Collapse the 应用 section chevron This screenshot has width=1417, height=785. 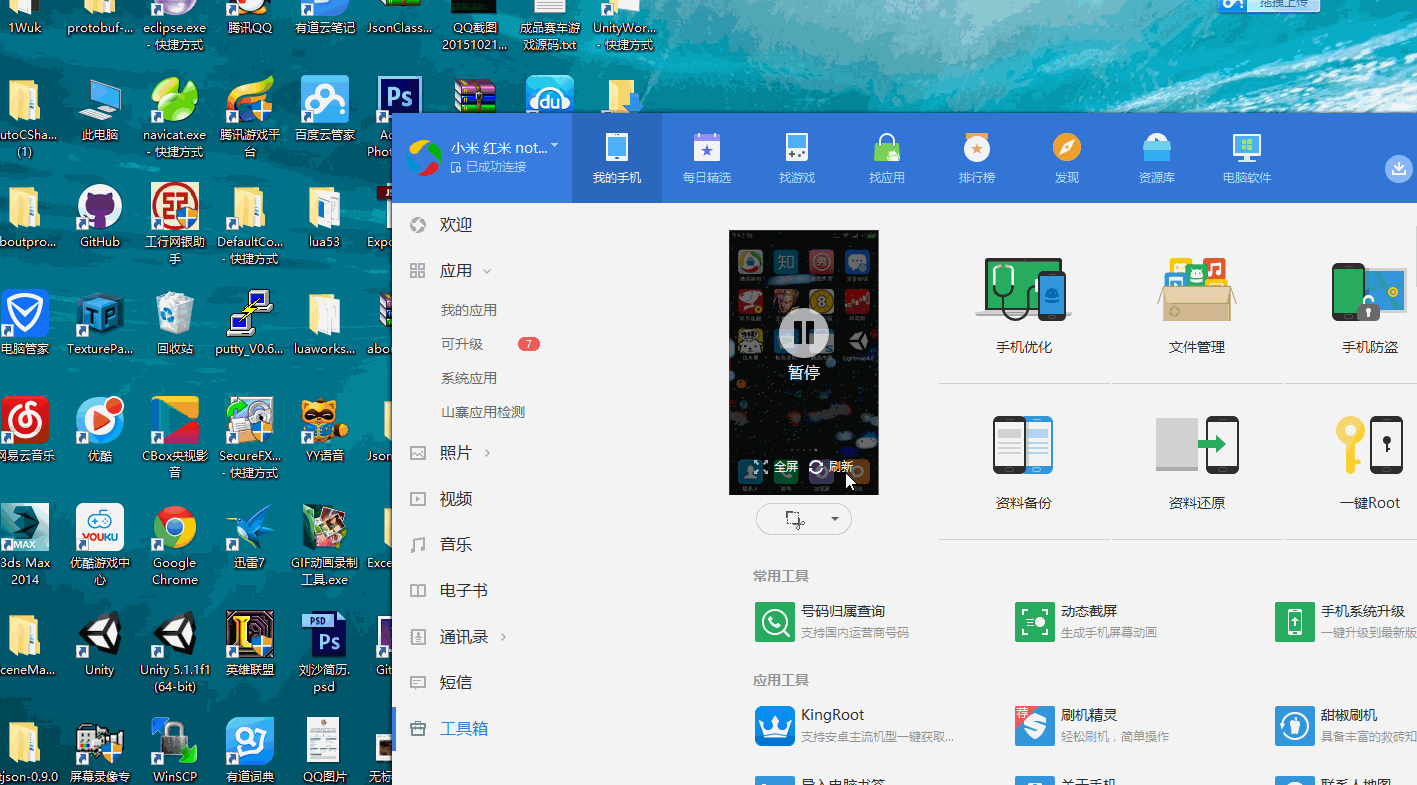click(487, 271)
